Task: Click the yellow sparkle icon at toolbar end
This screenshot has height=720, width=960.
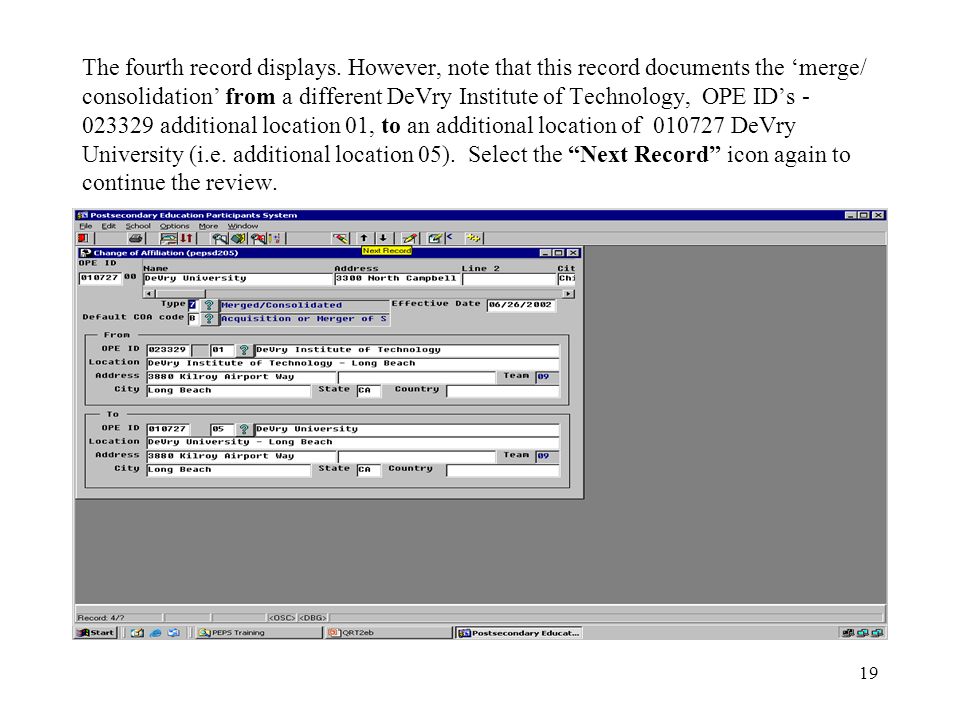Action: [x=473, y=238]
